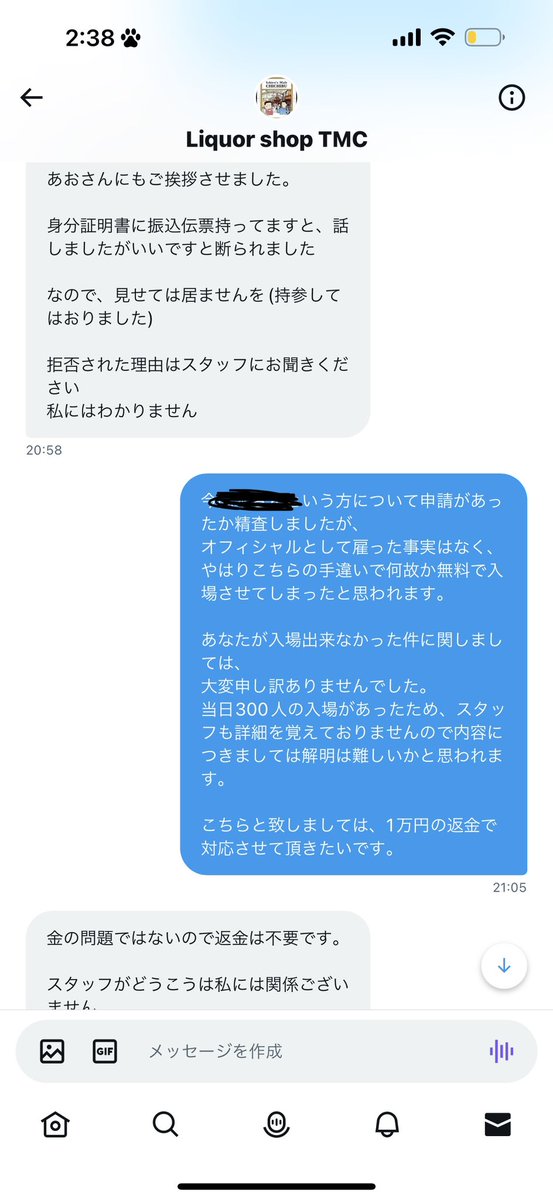Go back using the back arrow
This screenshot has height=1200, width=553.
(32, 97)
